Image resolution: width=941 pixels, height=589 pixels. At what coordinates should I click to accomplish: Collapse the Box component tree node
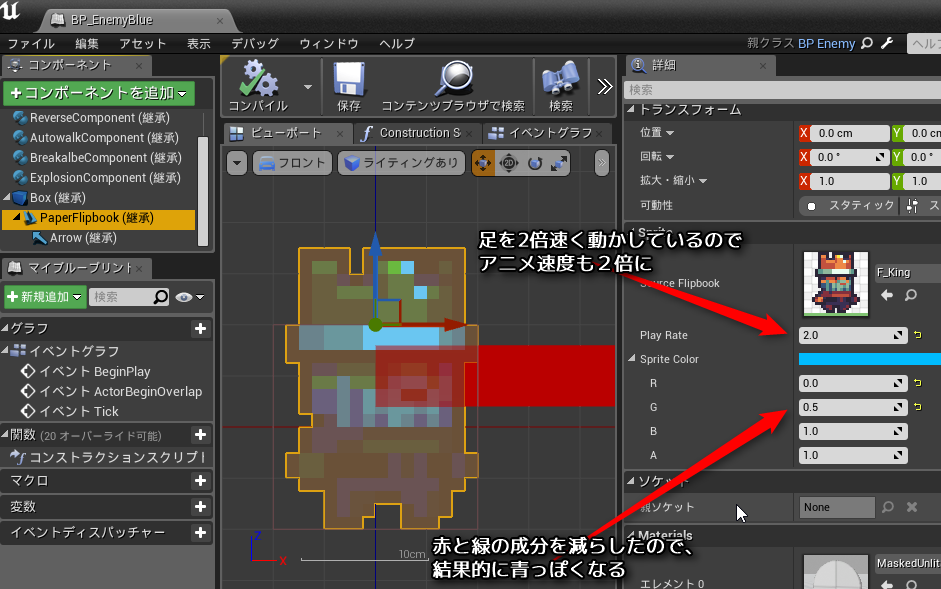(x=7, y=197)
